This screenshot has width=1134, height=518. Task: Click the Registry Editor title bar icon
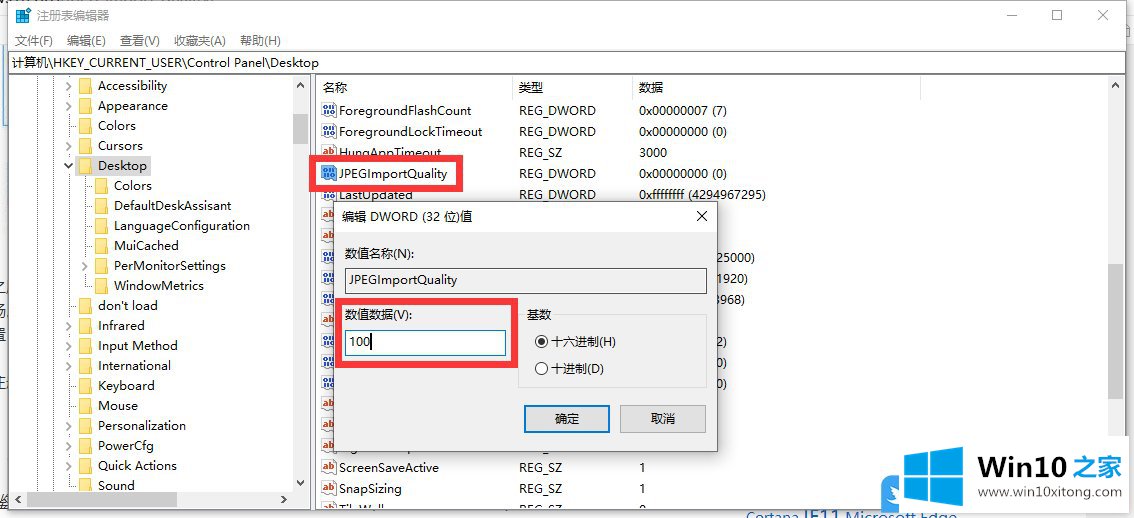coord(23,15)
